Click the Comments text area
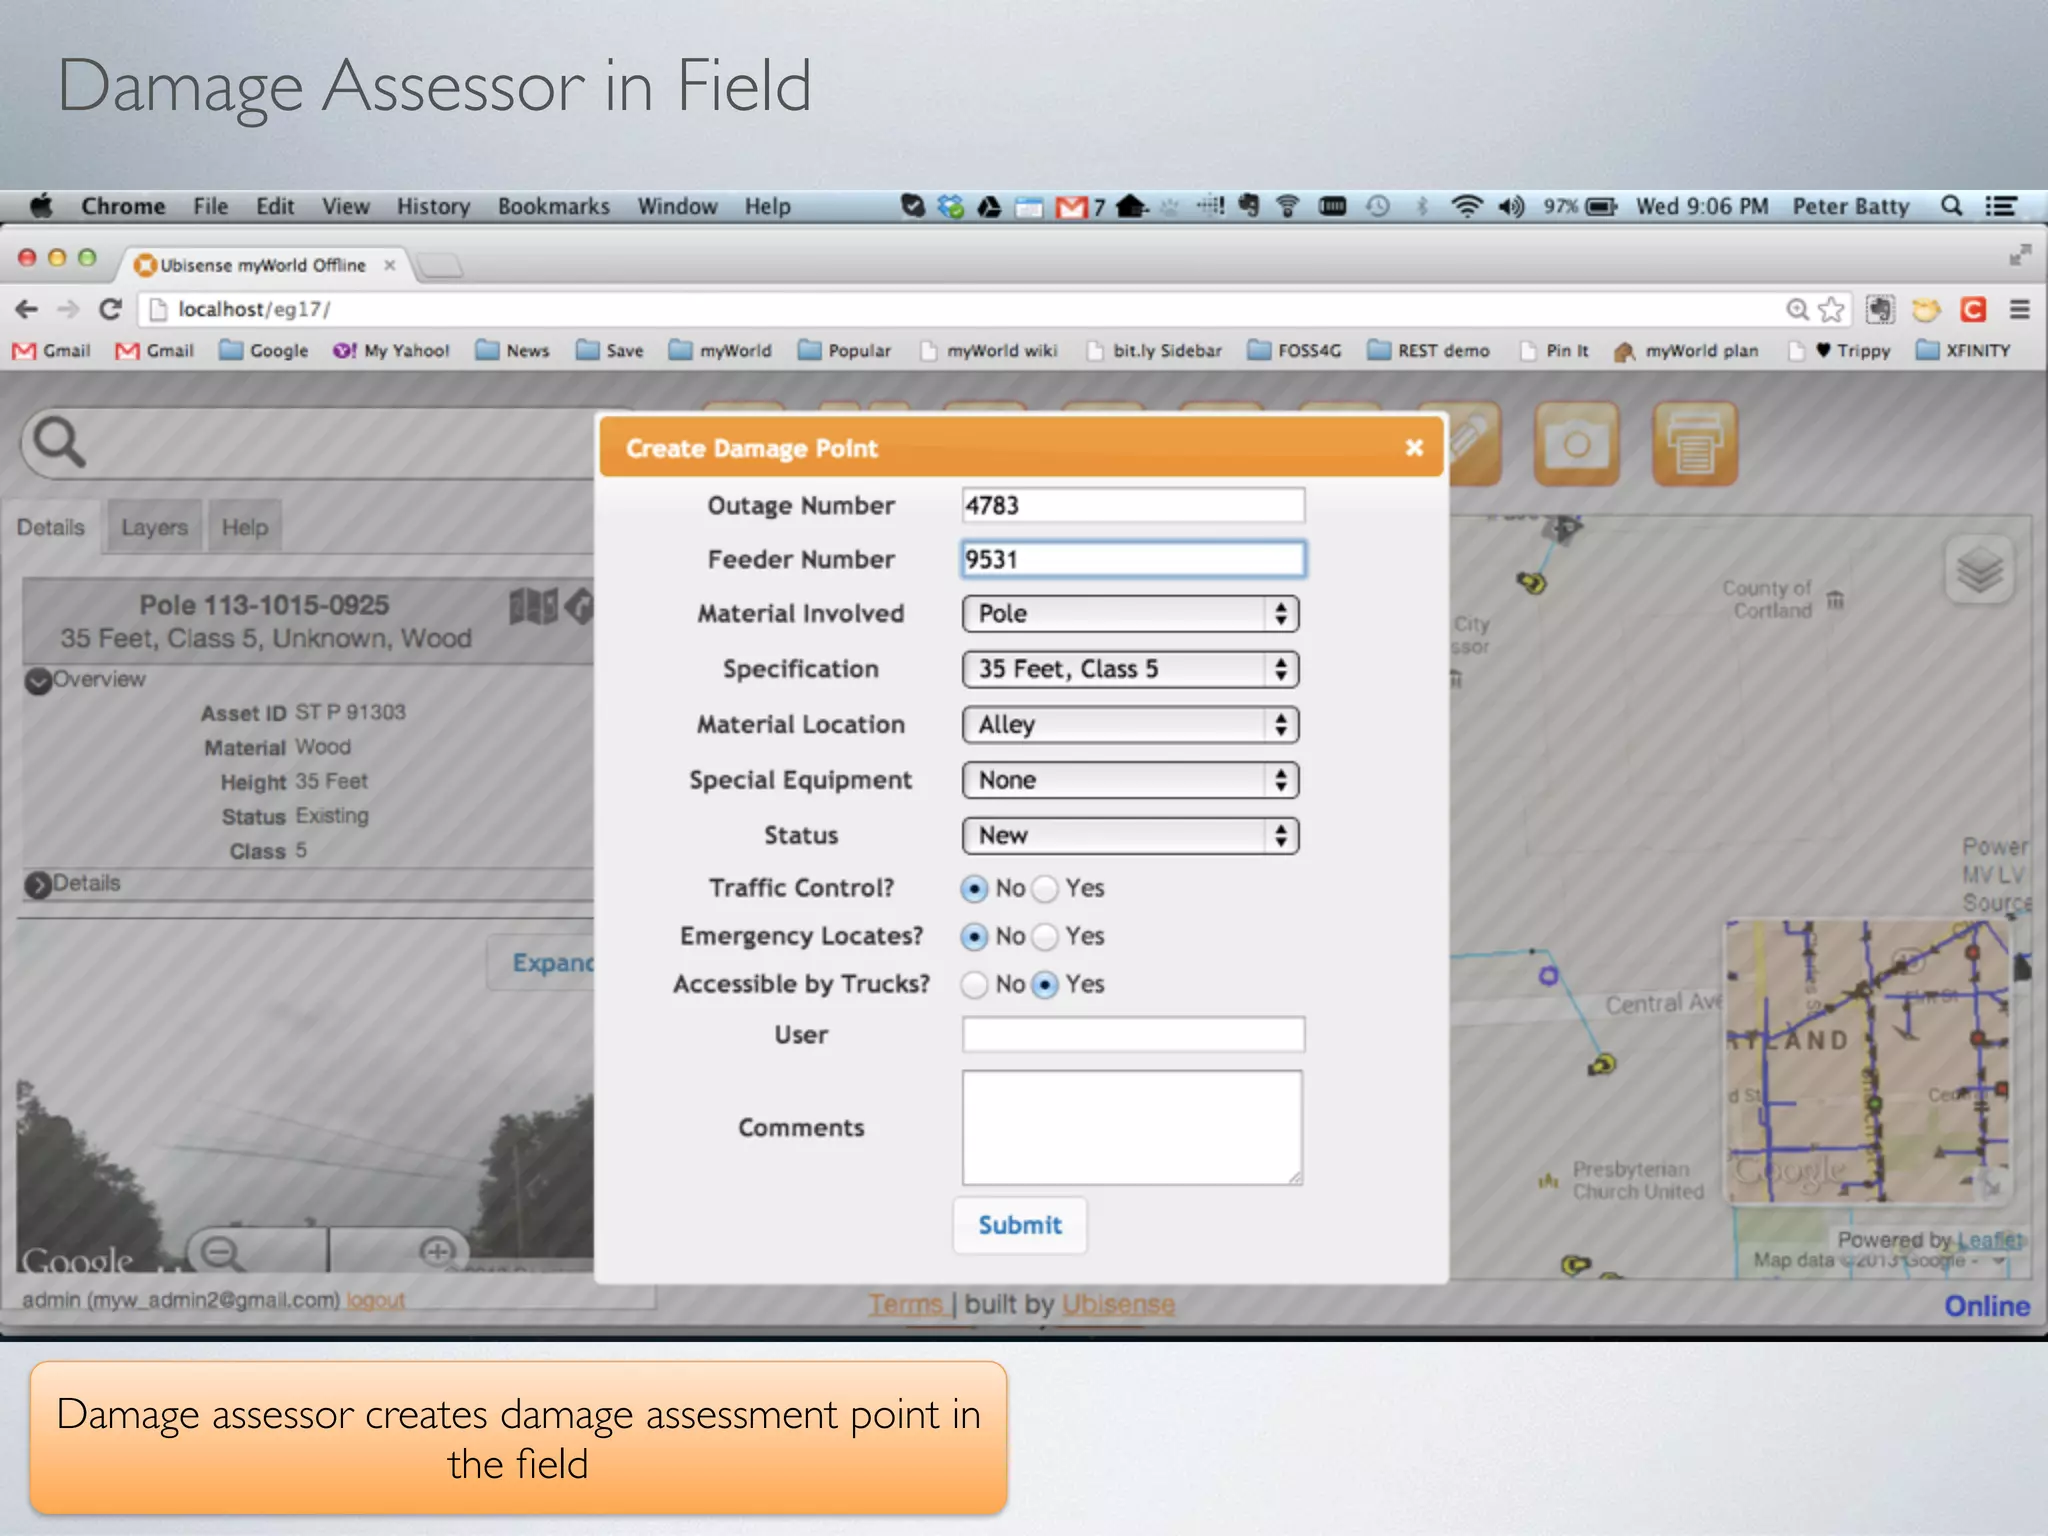Viewport: 2048px width, 1536px height. pos(1132,1128)
